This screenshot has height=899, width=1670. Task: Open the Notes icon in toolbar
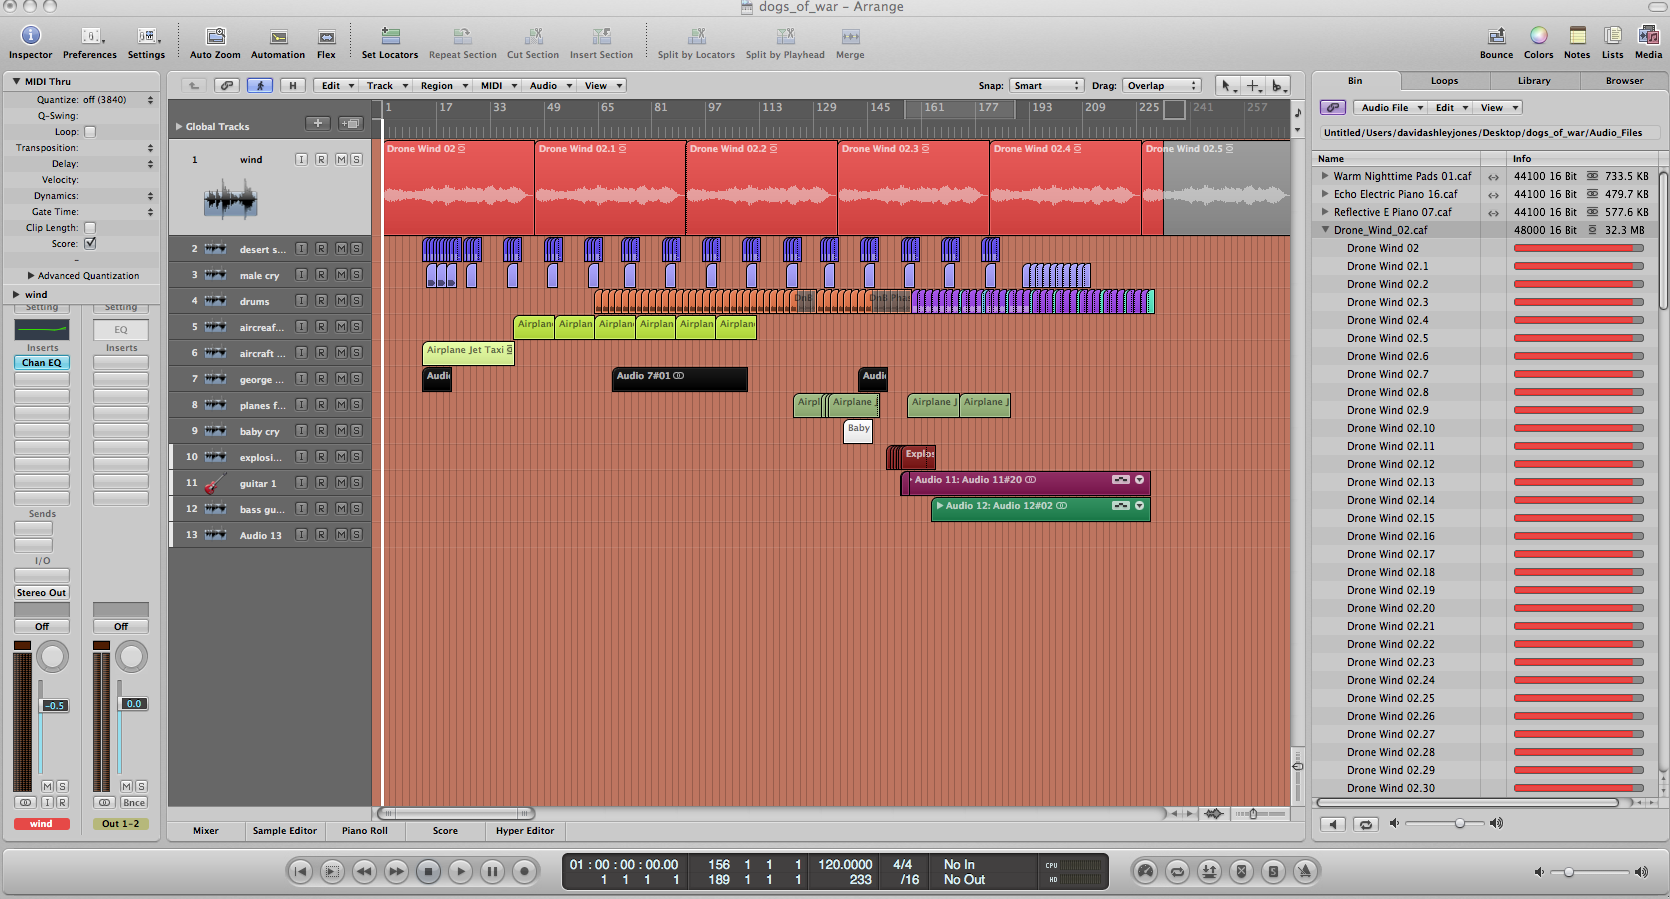tap(1577, 37)
